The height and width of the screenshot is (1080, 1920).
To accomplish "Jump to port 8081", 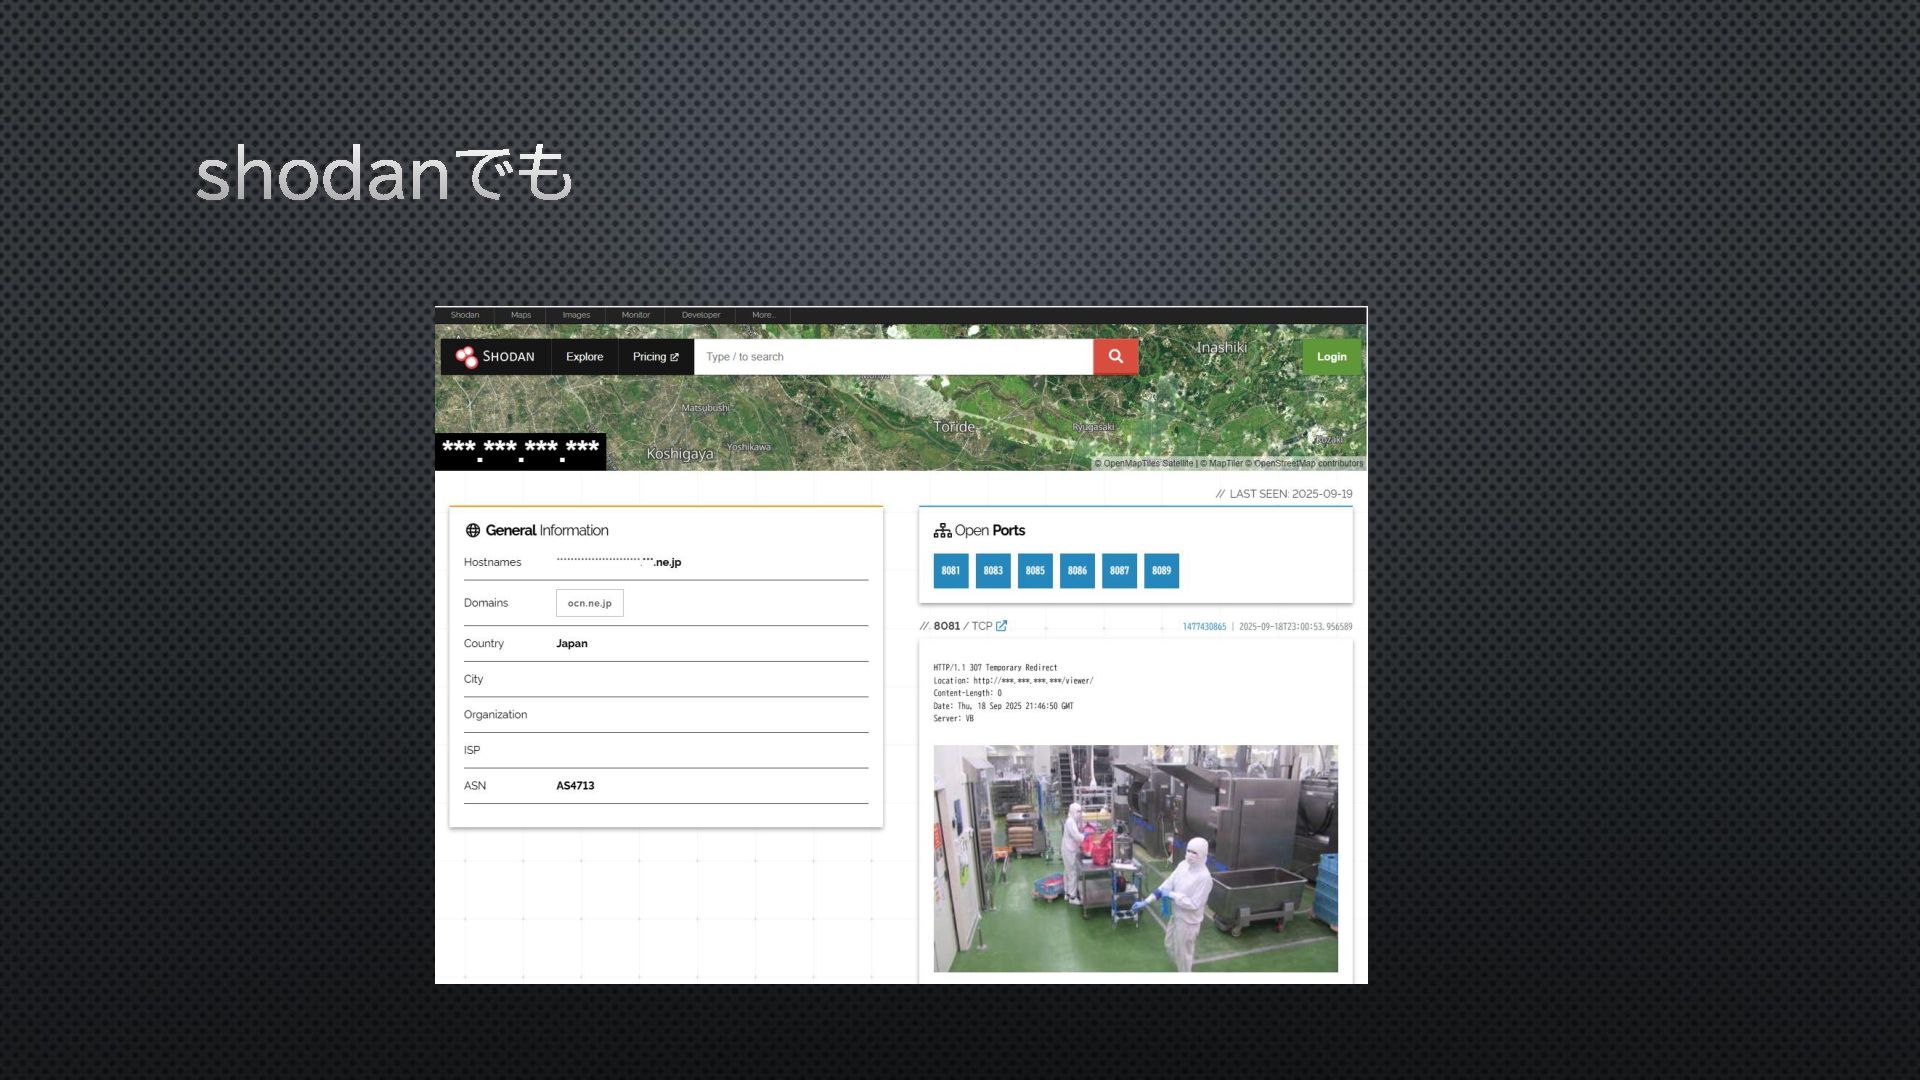I will (951, 571).
